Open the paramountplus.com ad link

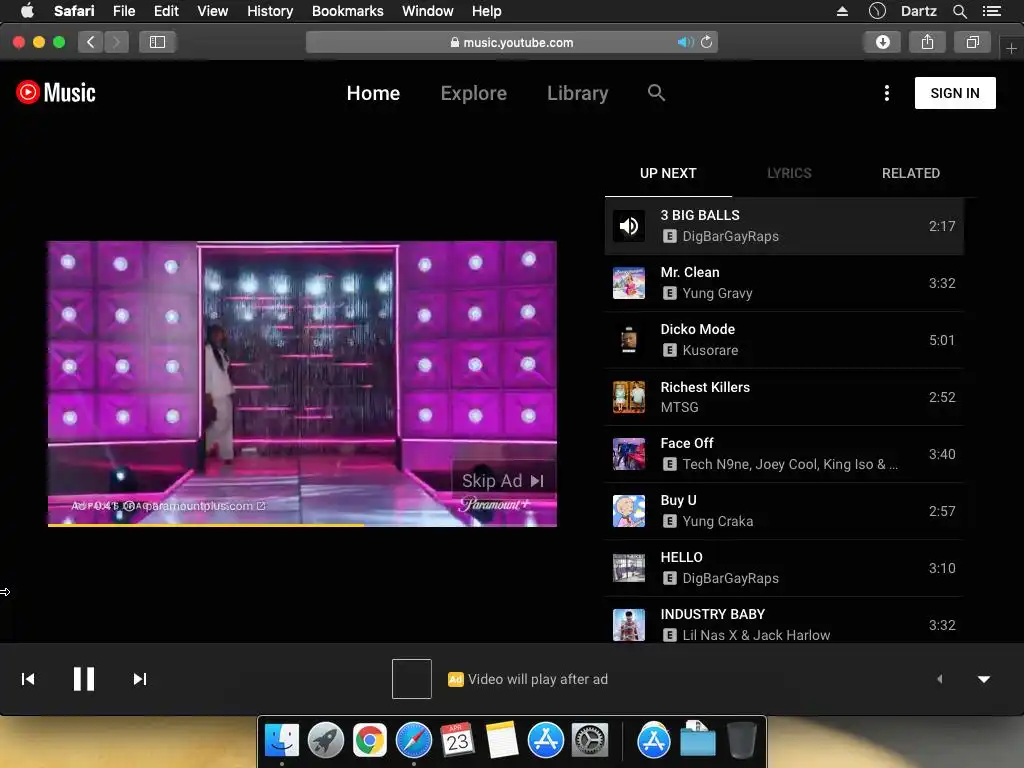coord(204,505)
